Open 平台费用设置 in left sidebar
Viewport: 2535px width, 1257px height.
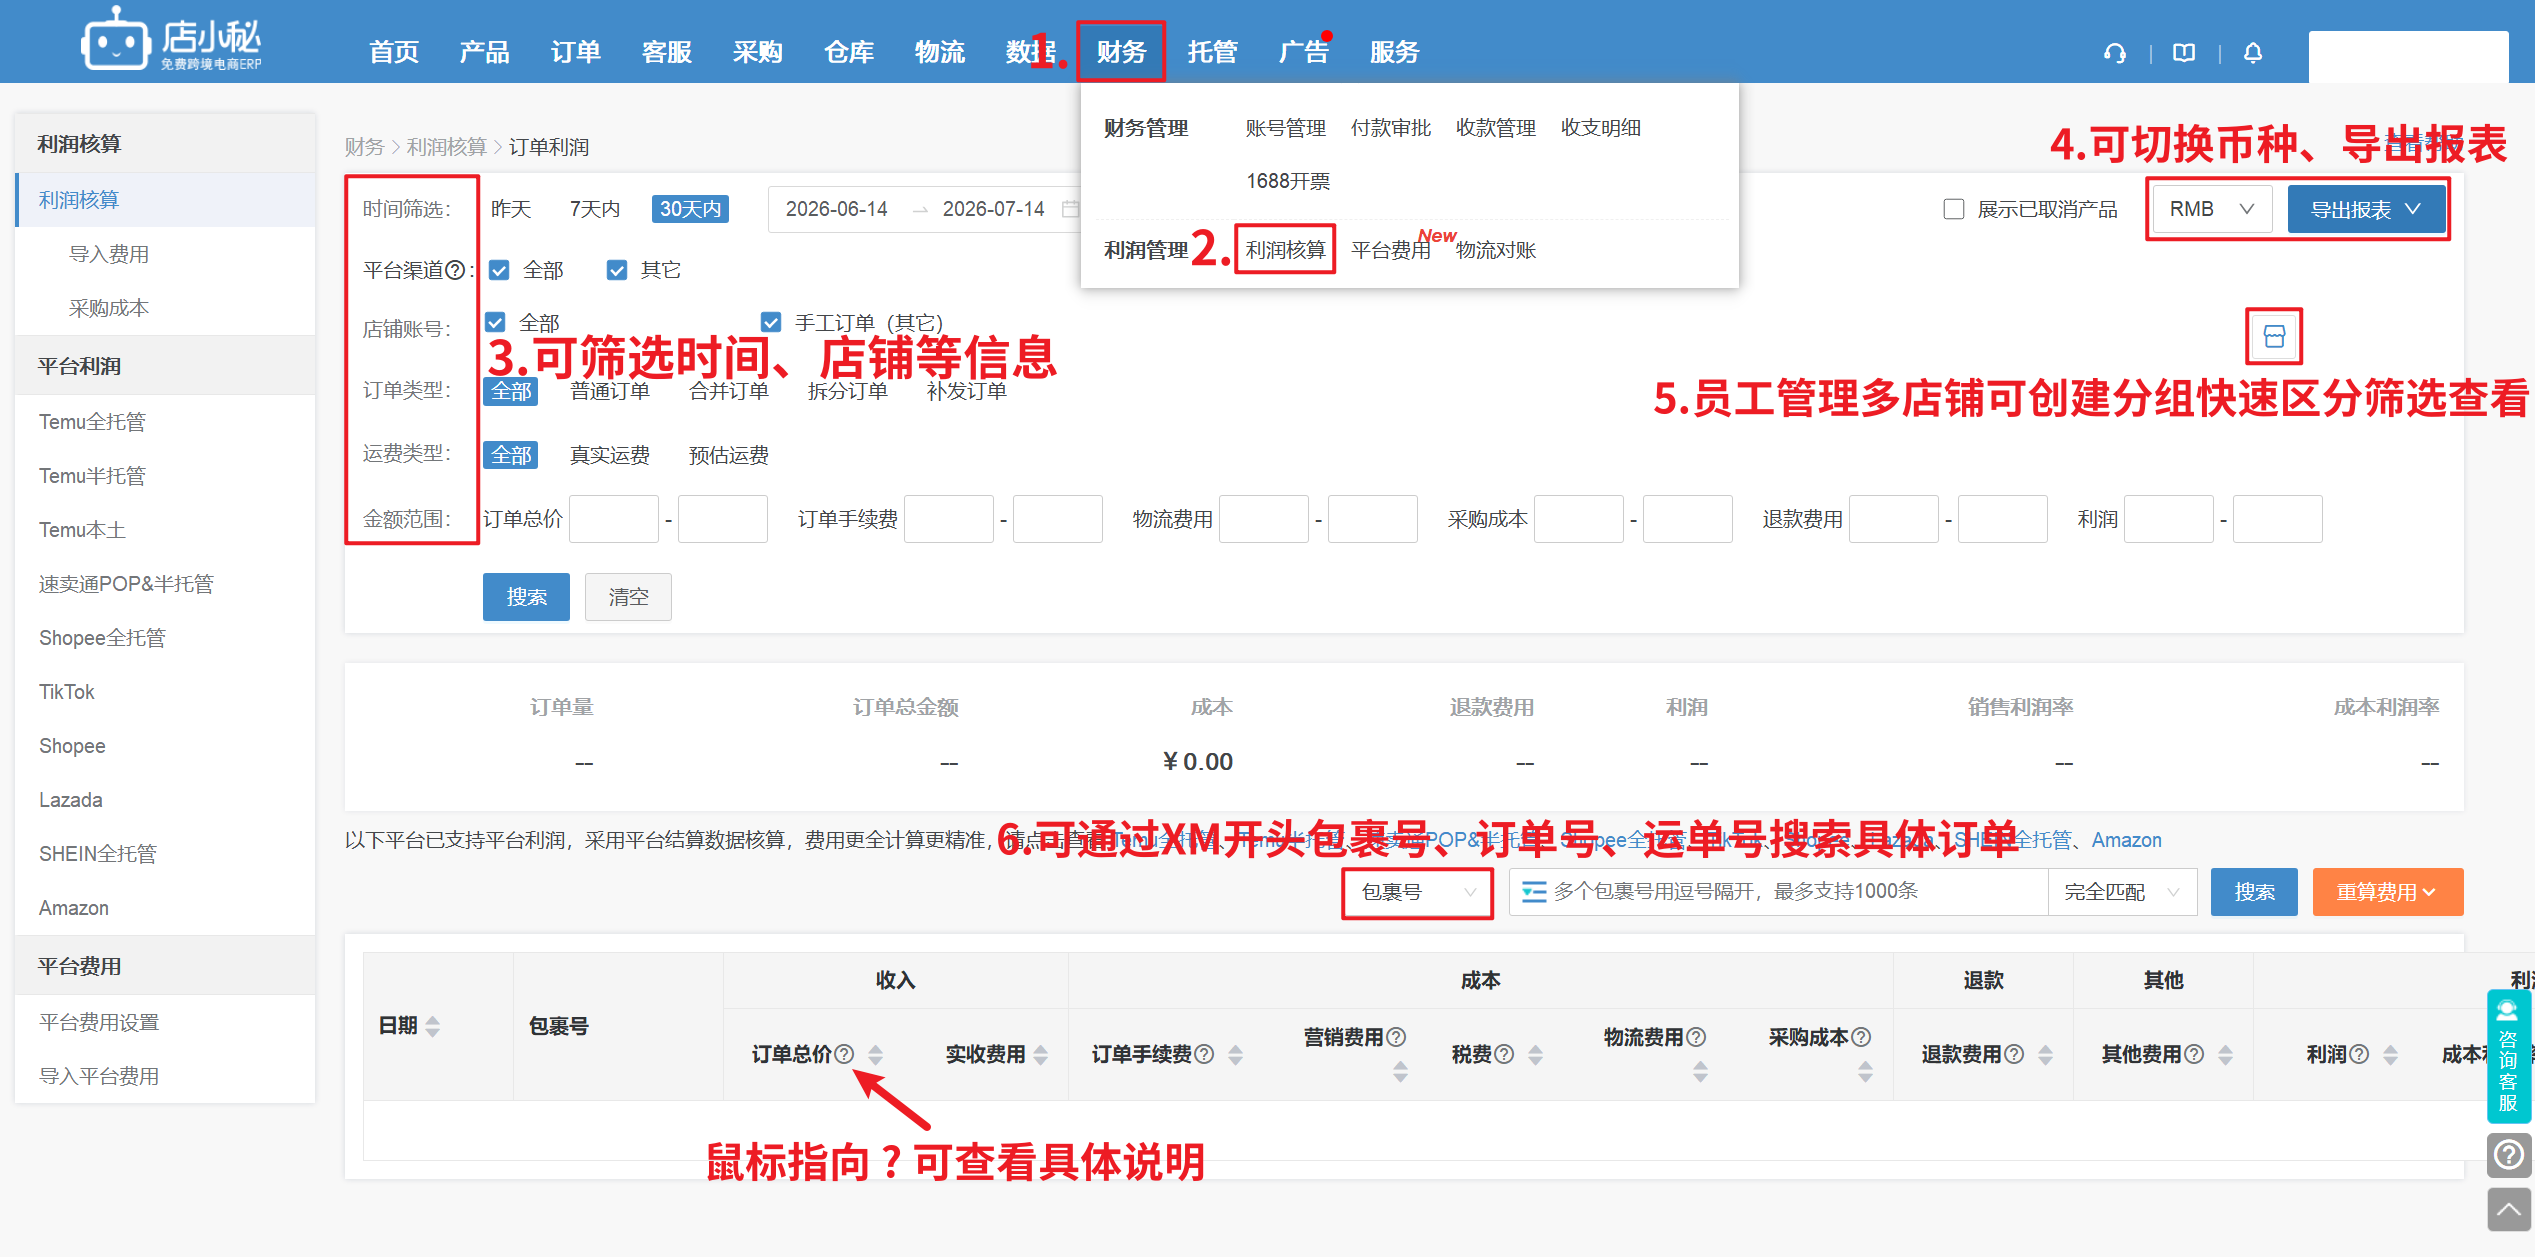[x=99, y=1022]
